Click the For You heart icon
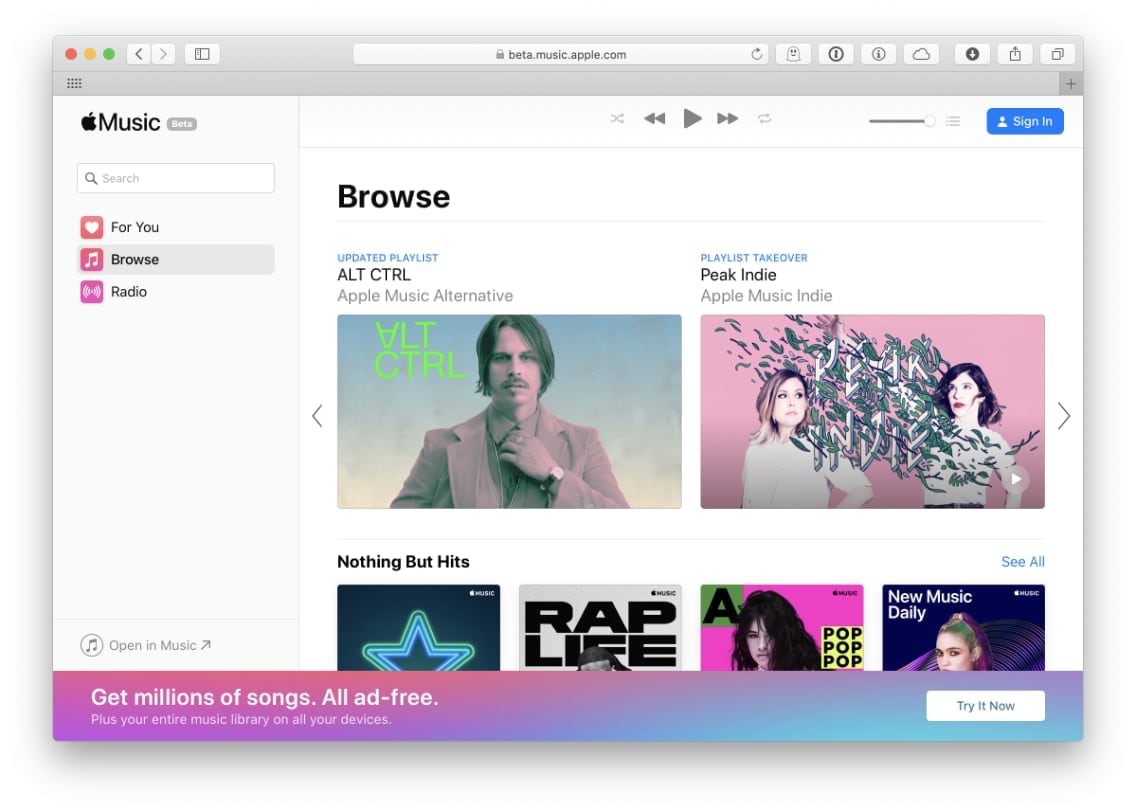The height and width of the screenshot is (811, 1136). pyautogui.click(x=91, y=228)
